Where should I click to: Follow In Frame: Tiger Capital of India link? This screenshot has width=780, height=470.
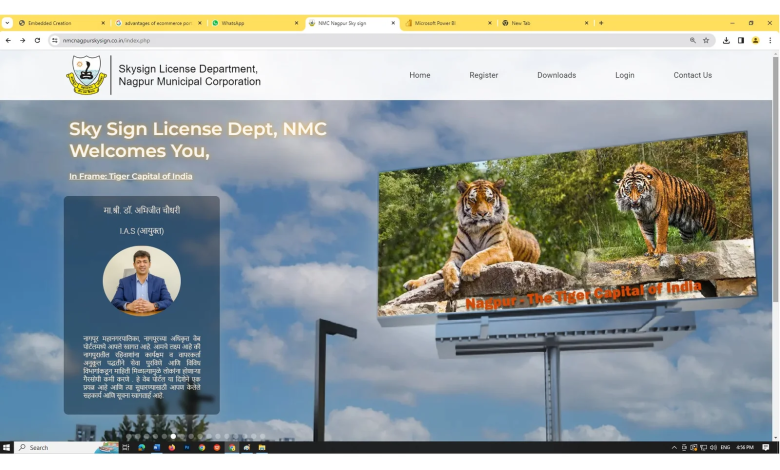tap(131, 176)
